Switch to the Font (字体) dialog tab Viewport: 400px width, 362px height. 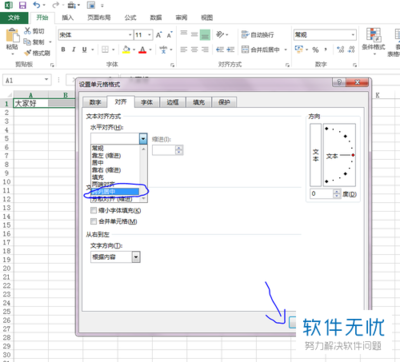[147, 102]
